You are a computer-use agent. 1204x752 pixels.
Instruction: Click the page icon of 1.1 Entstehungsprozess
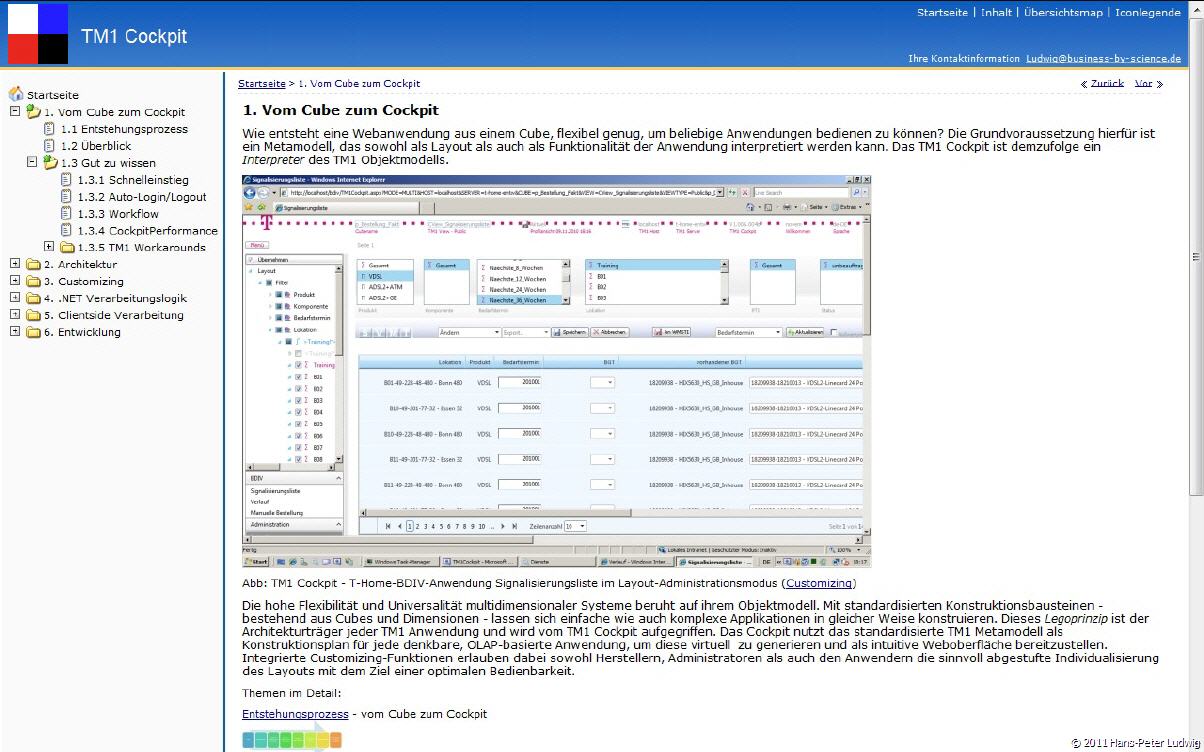coord(50,129)
